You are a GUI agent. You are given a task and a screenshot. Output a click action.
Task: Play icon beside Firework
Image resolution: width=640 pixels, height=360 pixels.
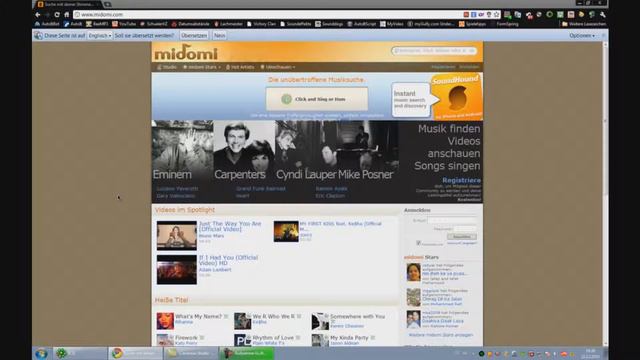[202, 338]
